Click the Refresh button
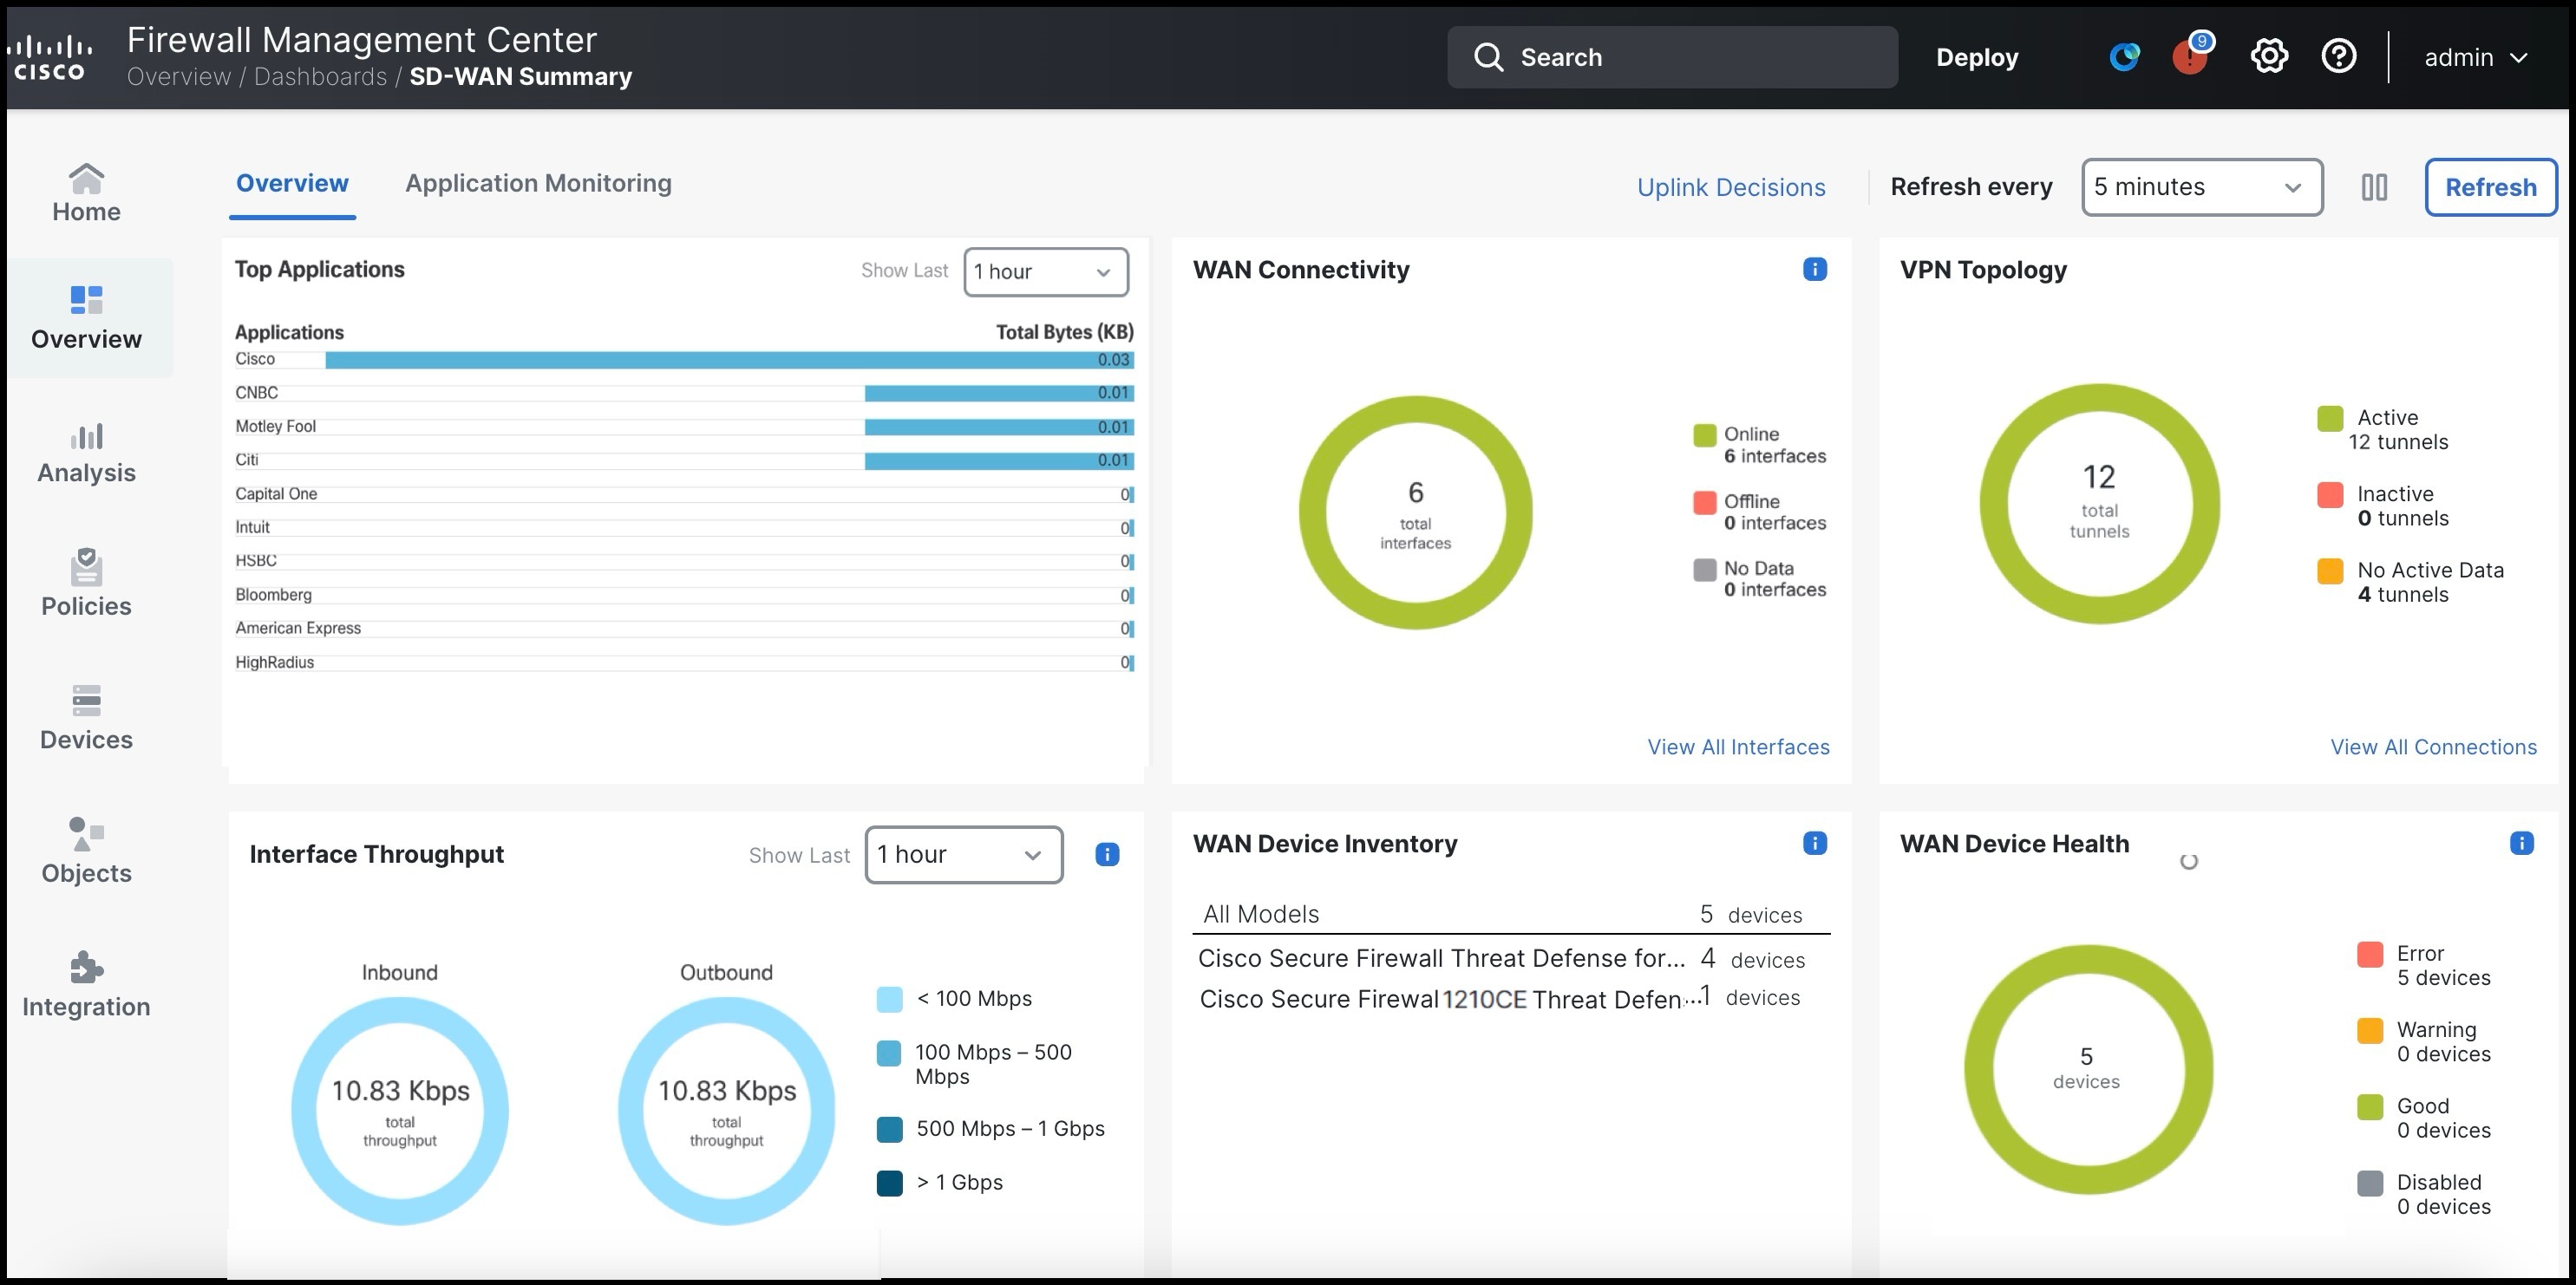The image size is (2576, 1285). (2490, 187)
